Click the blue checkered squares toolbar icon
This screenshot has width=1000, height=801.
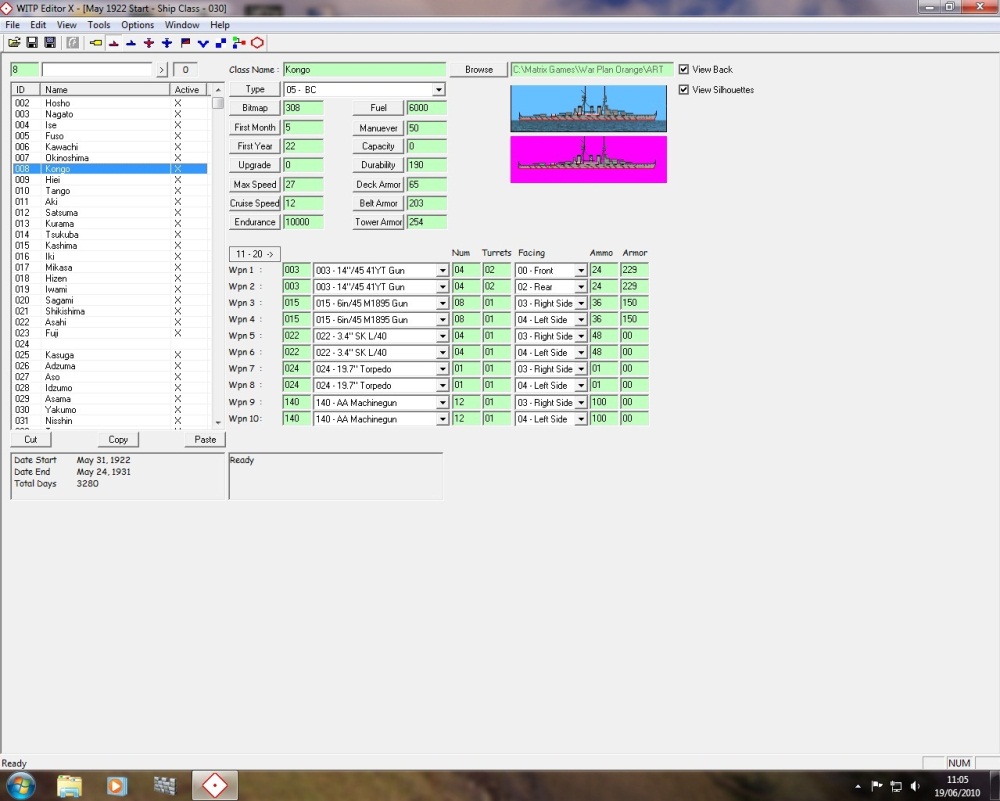click(x=221, y=43)
